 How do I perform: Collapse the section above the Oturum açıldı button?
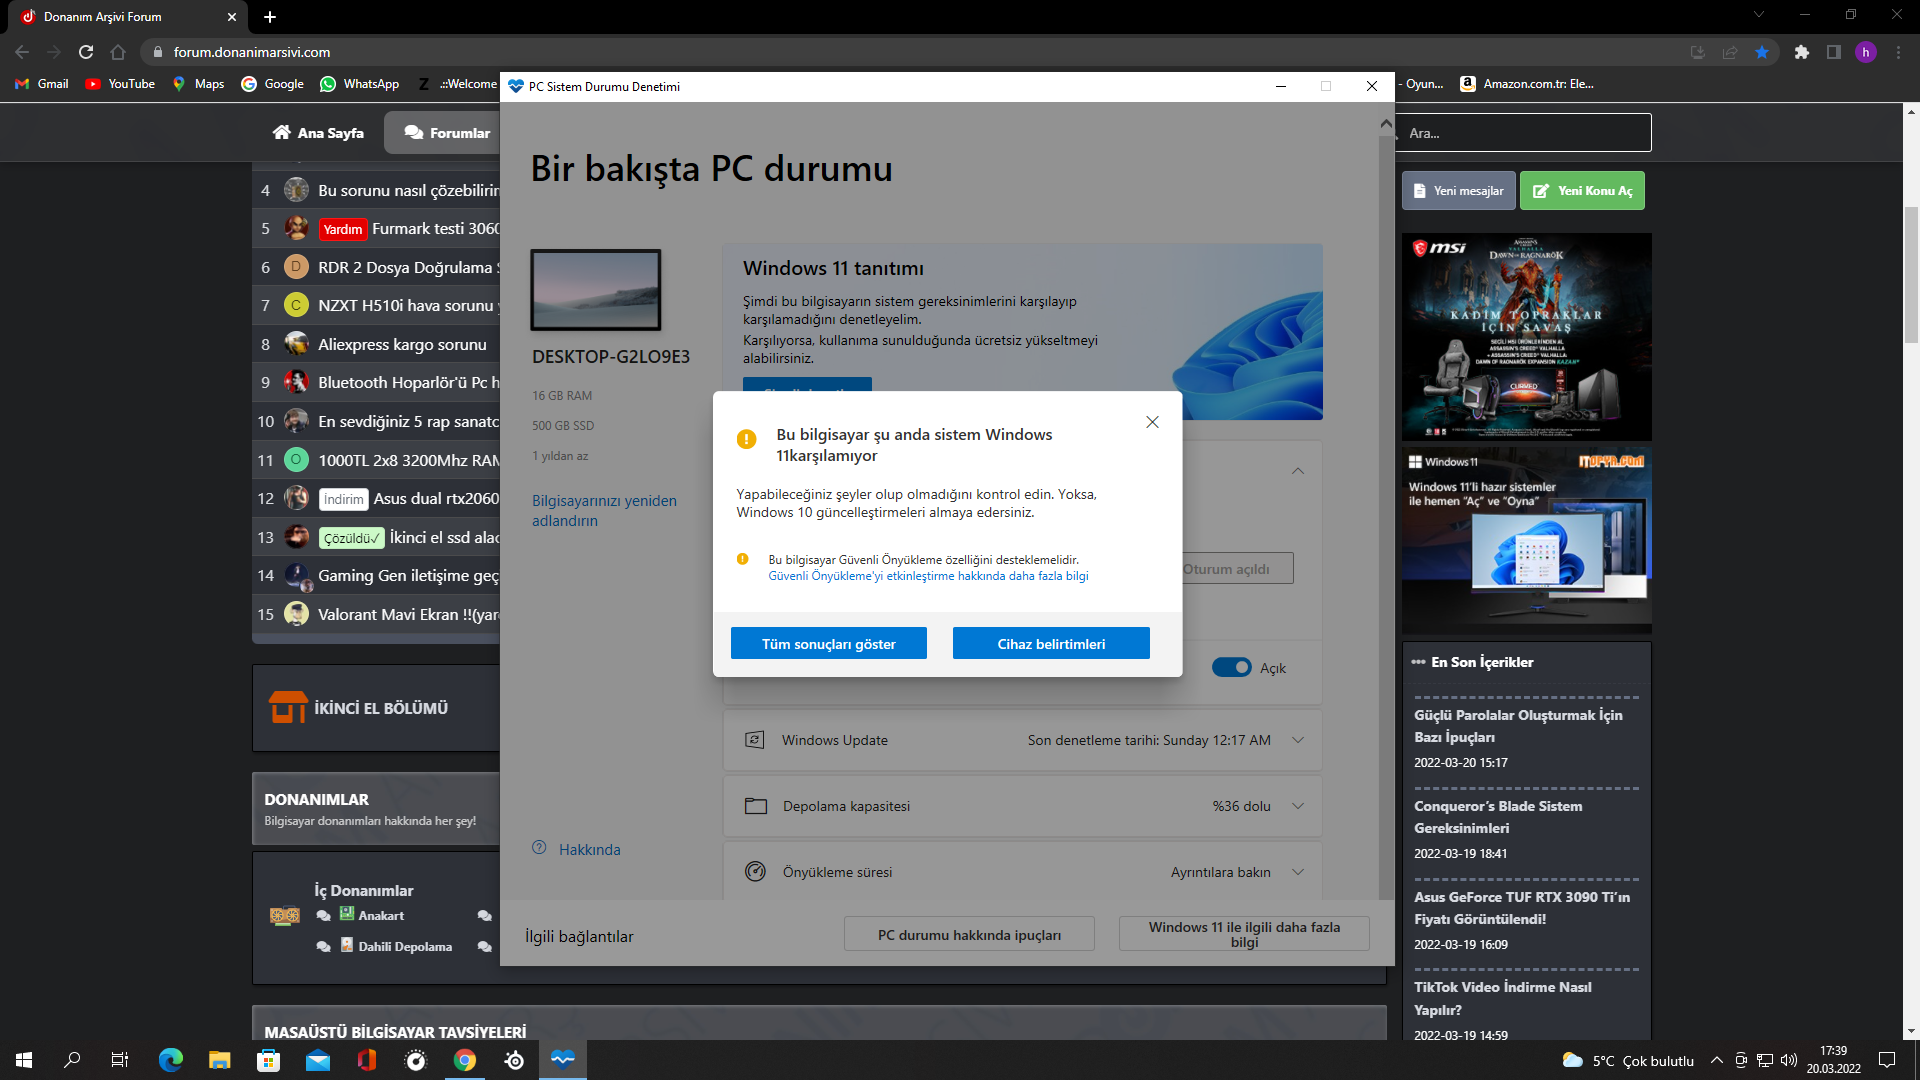[1298, 471]
